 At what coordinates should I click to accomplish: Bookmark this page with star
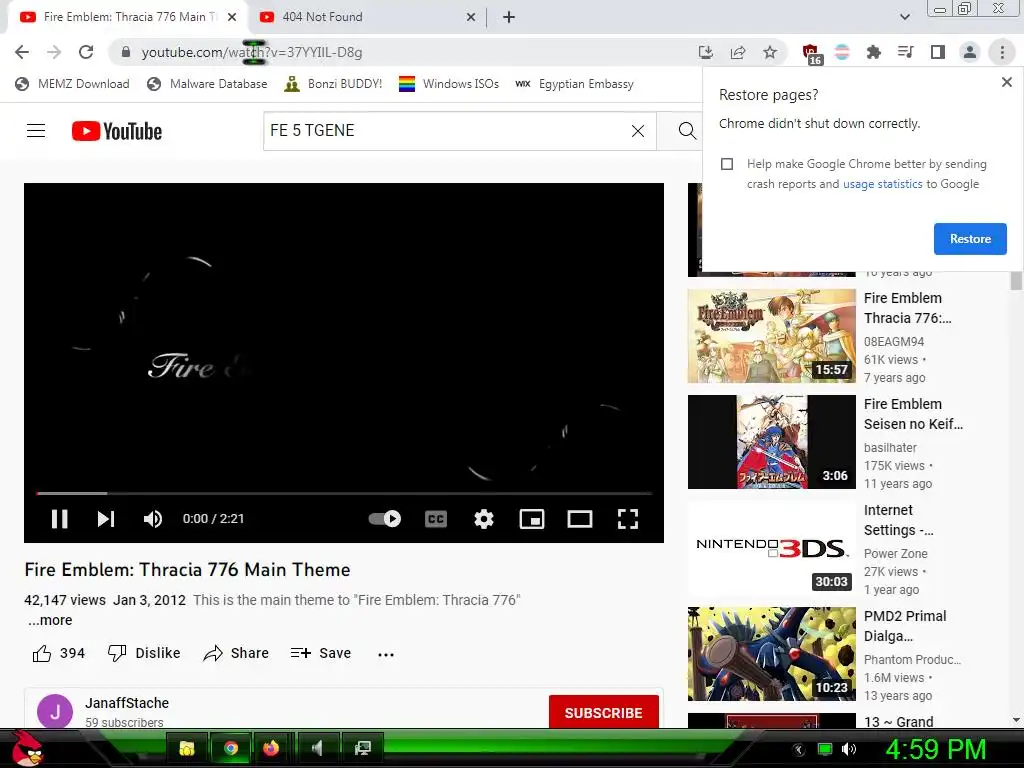[770, 52]
